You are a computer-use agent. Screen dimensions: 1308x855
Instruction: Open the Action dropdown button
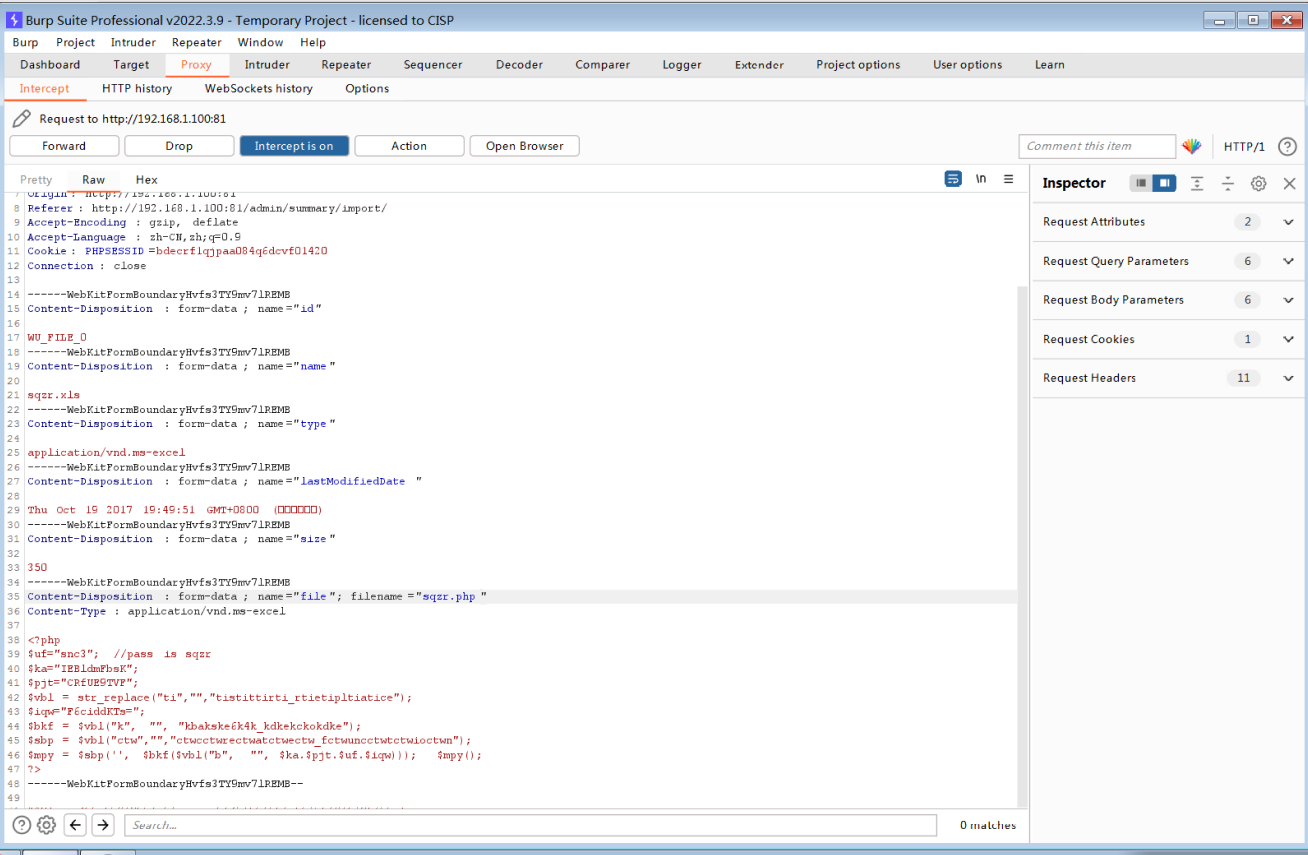click(x=409, y=146)
